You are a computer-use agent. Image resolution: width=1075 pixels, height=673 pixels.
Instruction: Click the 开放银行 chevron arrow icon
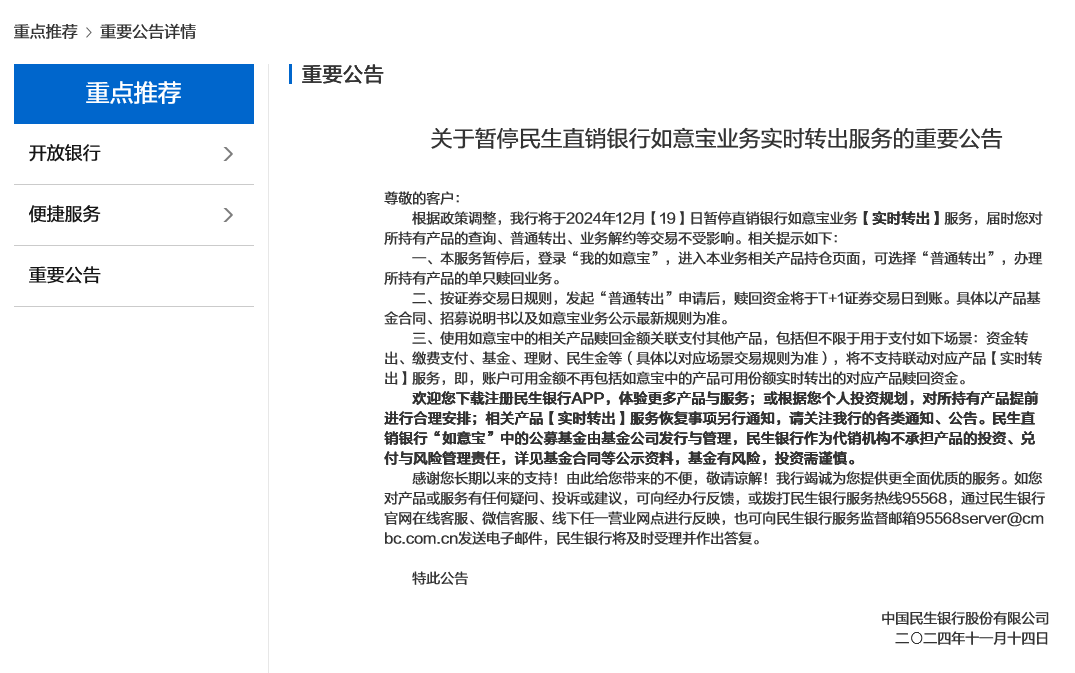[228, 154]
